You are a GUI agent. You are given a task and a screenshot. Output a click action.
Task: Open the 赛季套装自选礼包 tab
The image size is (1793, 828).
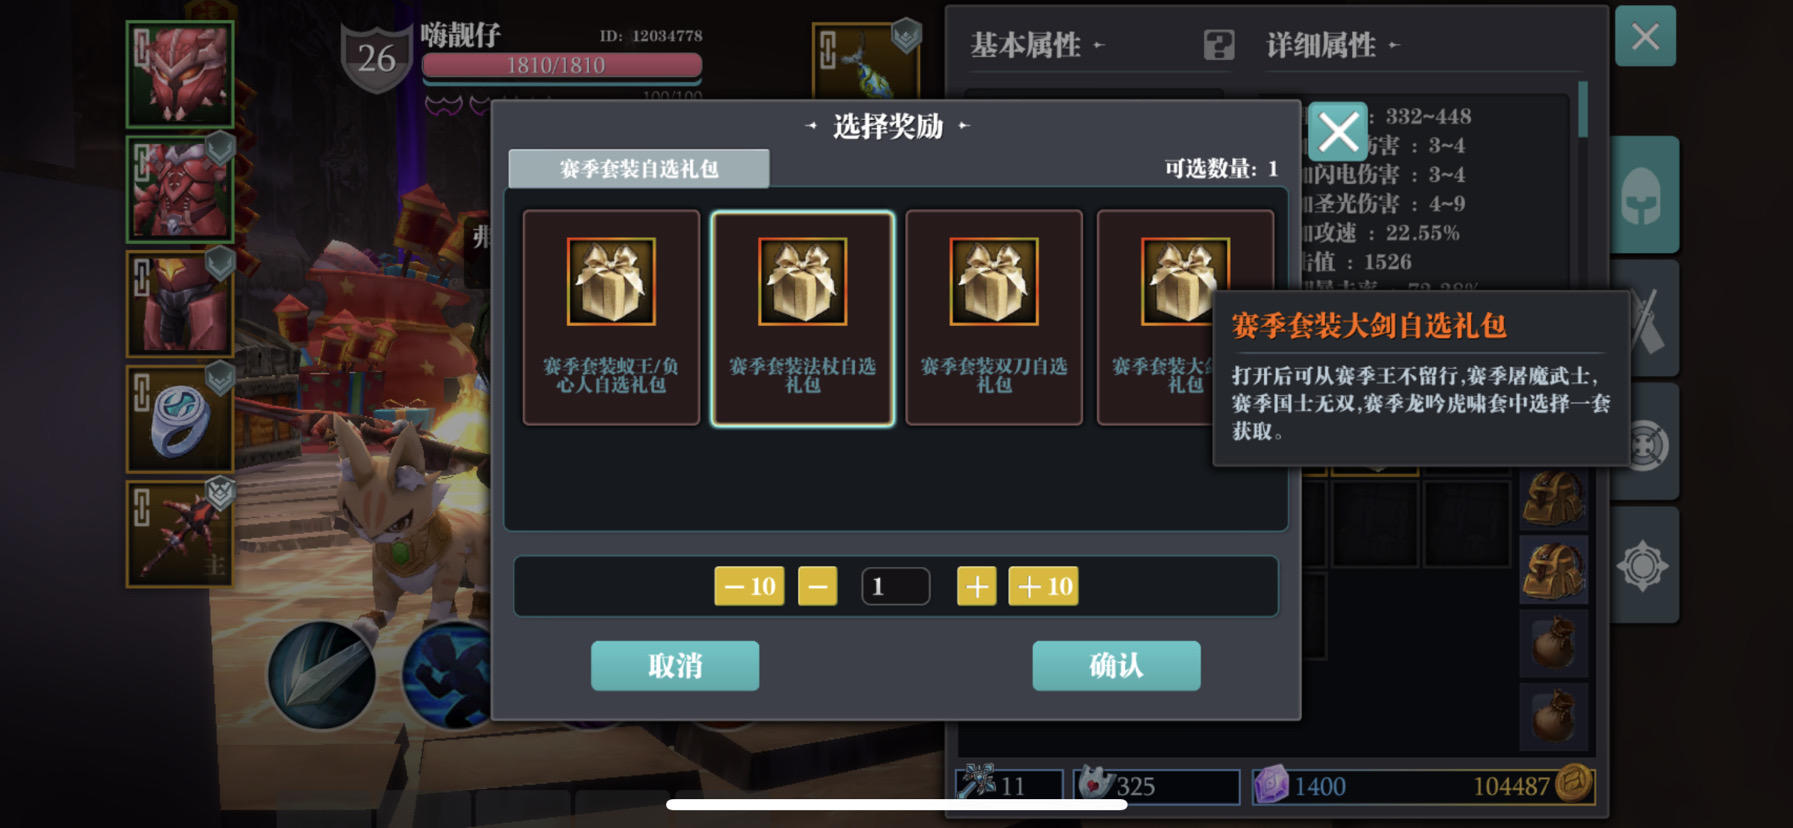(639, 169)
